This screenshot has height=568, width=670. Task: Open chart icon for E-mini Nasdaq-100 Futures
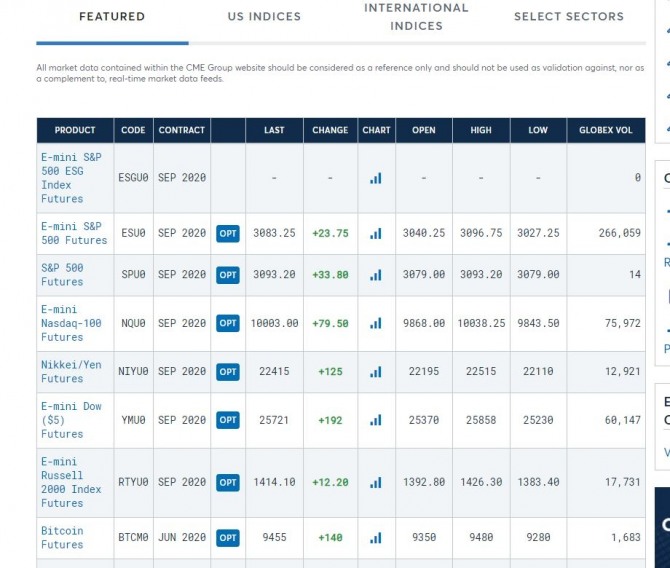coord(376,323)
